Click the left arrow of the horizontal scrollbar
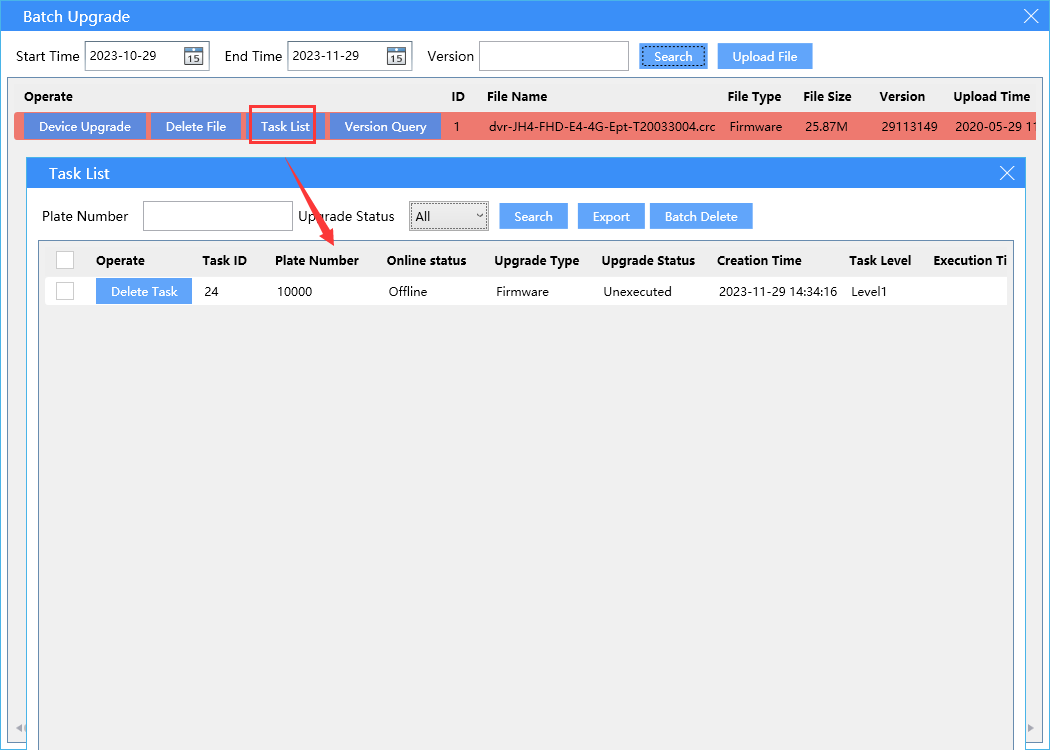 click(19, 728)
